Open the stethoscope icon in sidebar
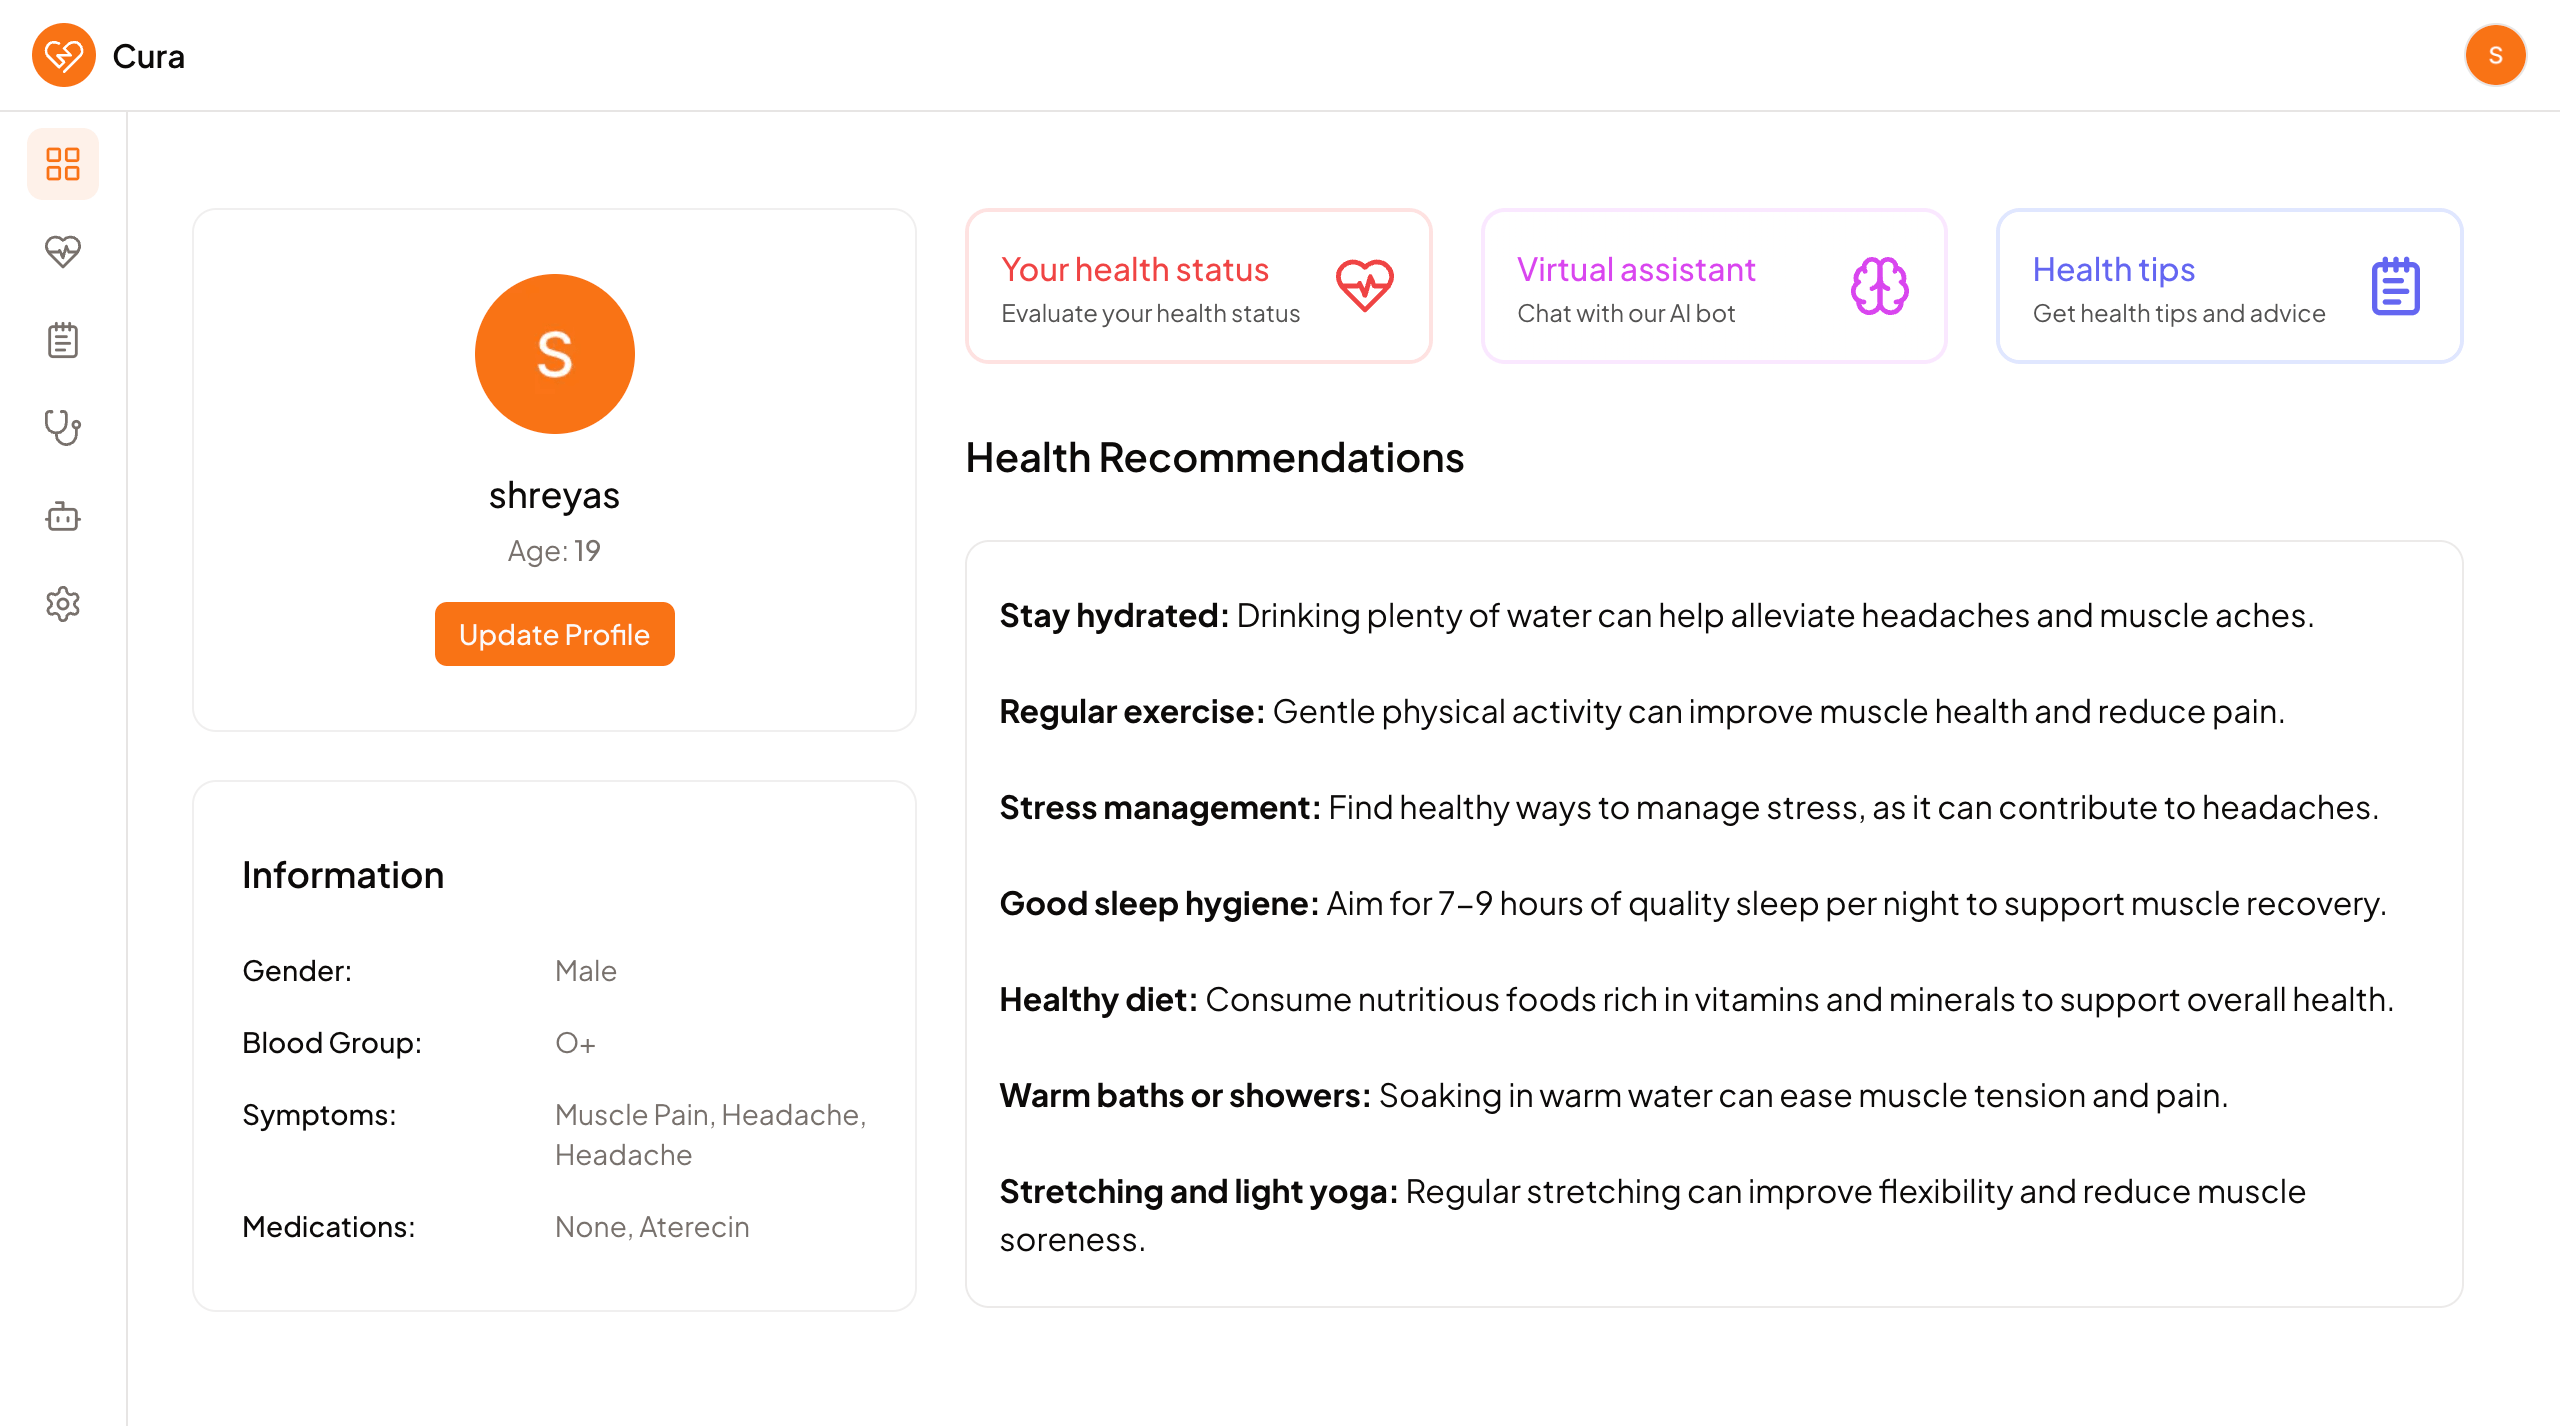This screenshot has height=1426, width=2560. coord(63,428)
